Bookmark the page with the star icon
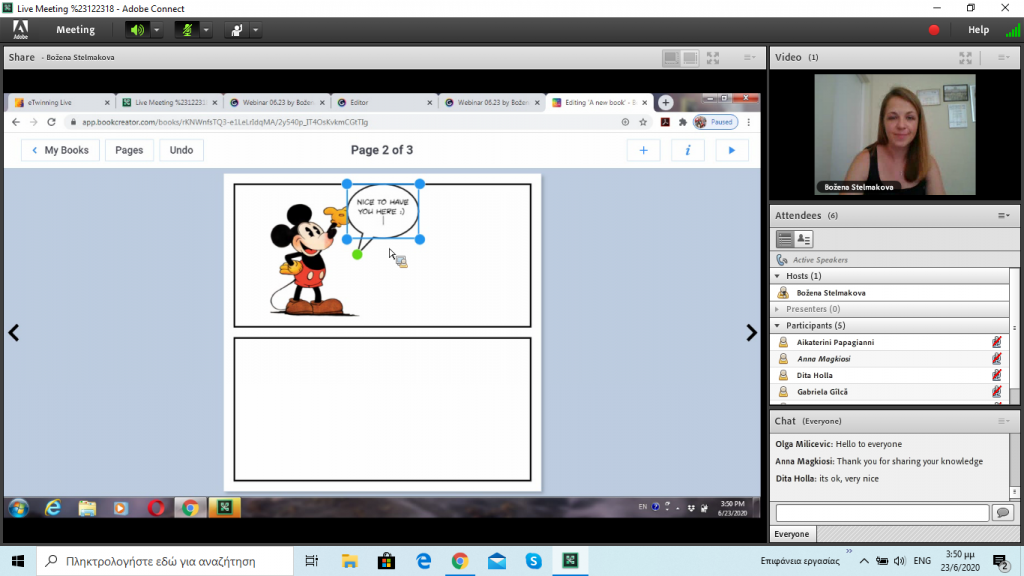1024x576 pixels. [643, 122]
